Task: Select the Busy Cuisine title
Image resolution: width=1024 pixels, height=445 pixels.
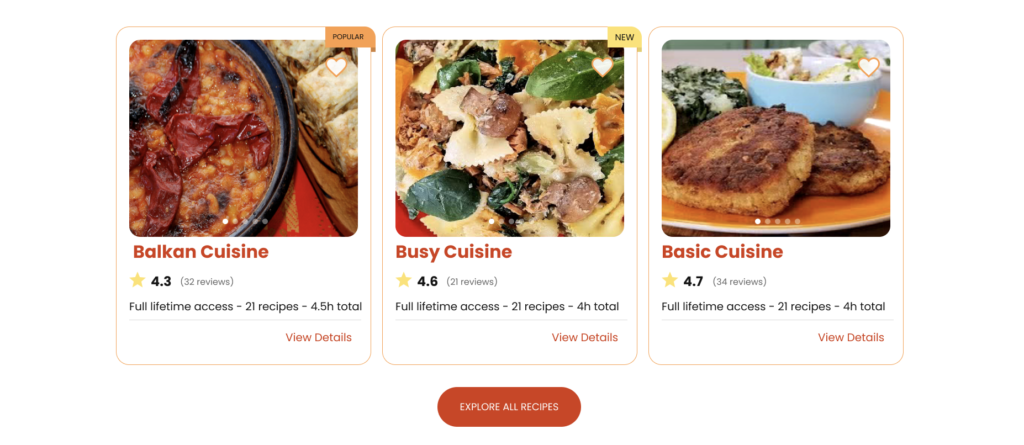Action: click(453, 252)
